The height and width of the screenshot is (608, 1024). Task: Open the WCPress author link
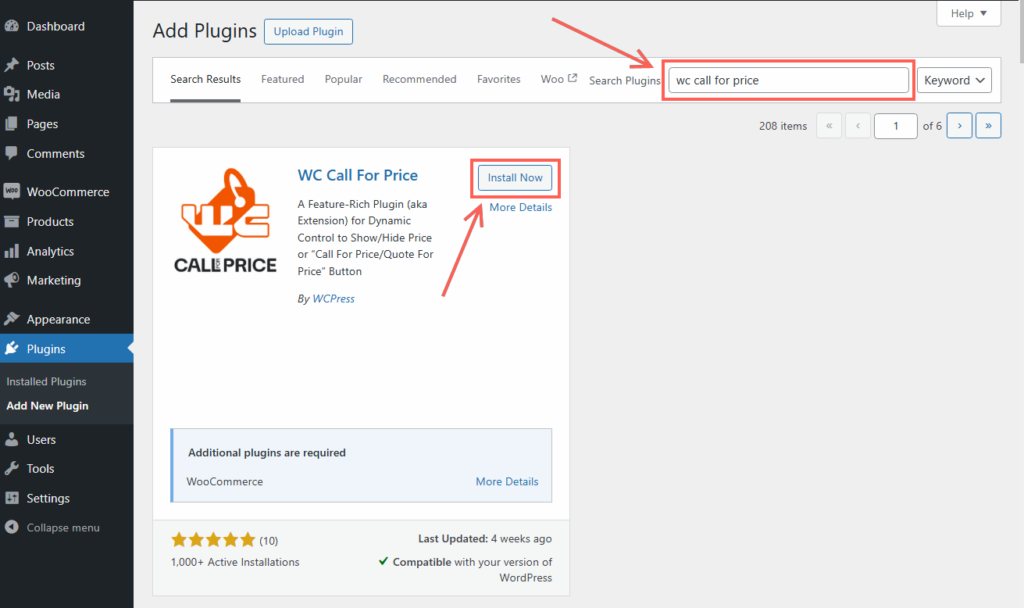(333, 298)
